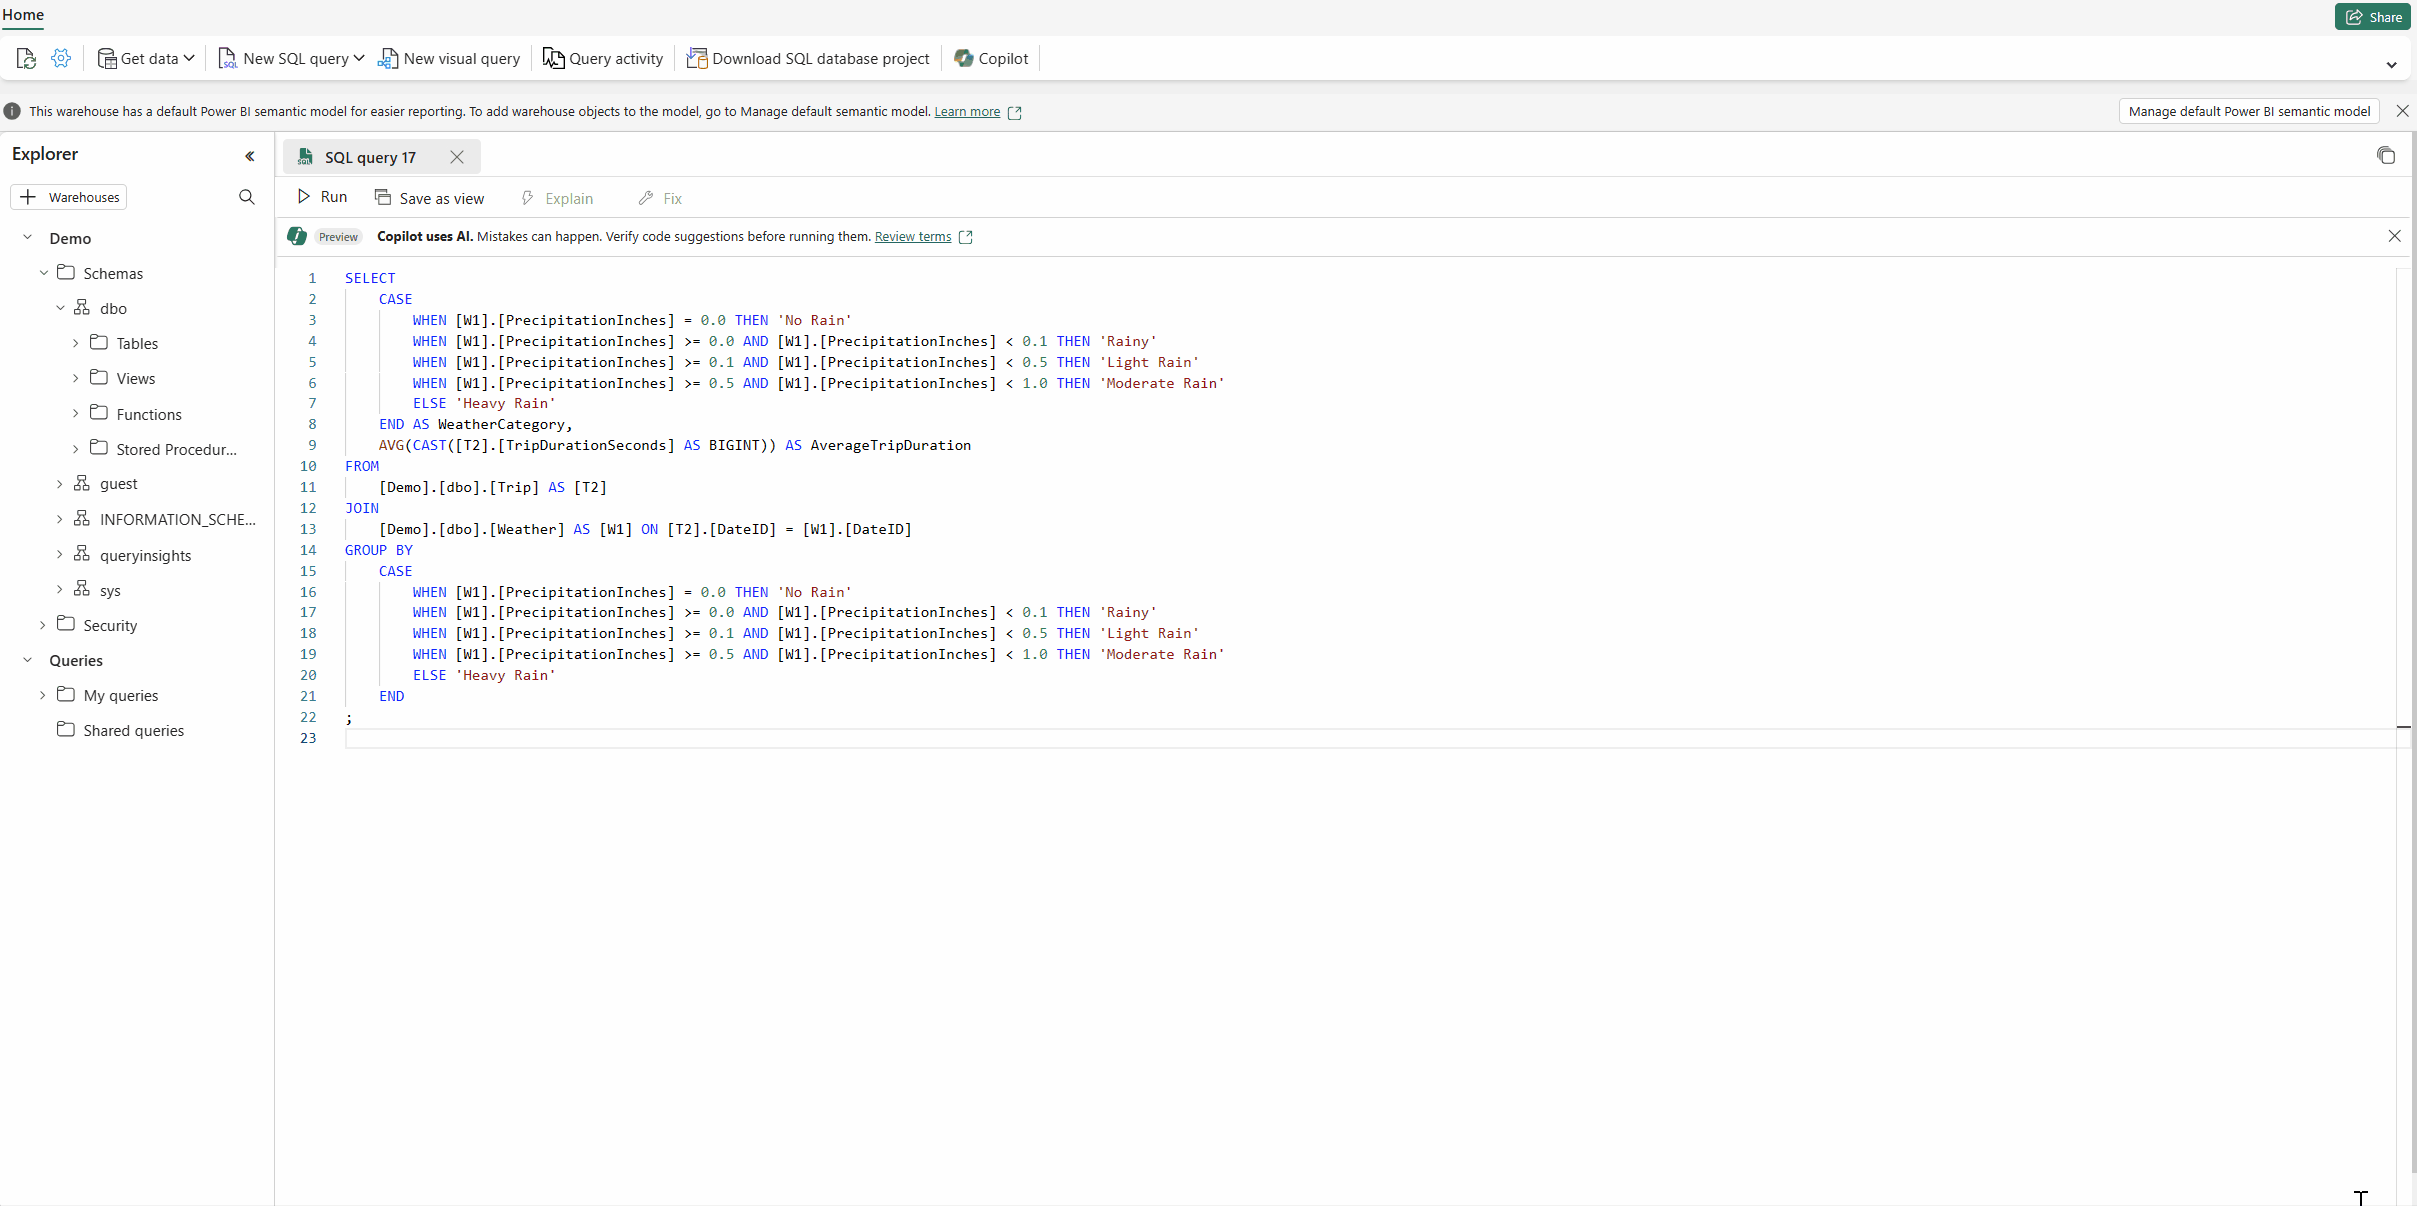The image size is (2417, 1206).
Task: Open the My queries folder
Action: [120, 695]
